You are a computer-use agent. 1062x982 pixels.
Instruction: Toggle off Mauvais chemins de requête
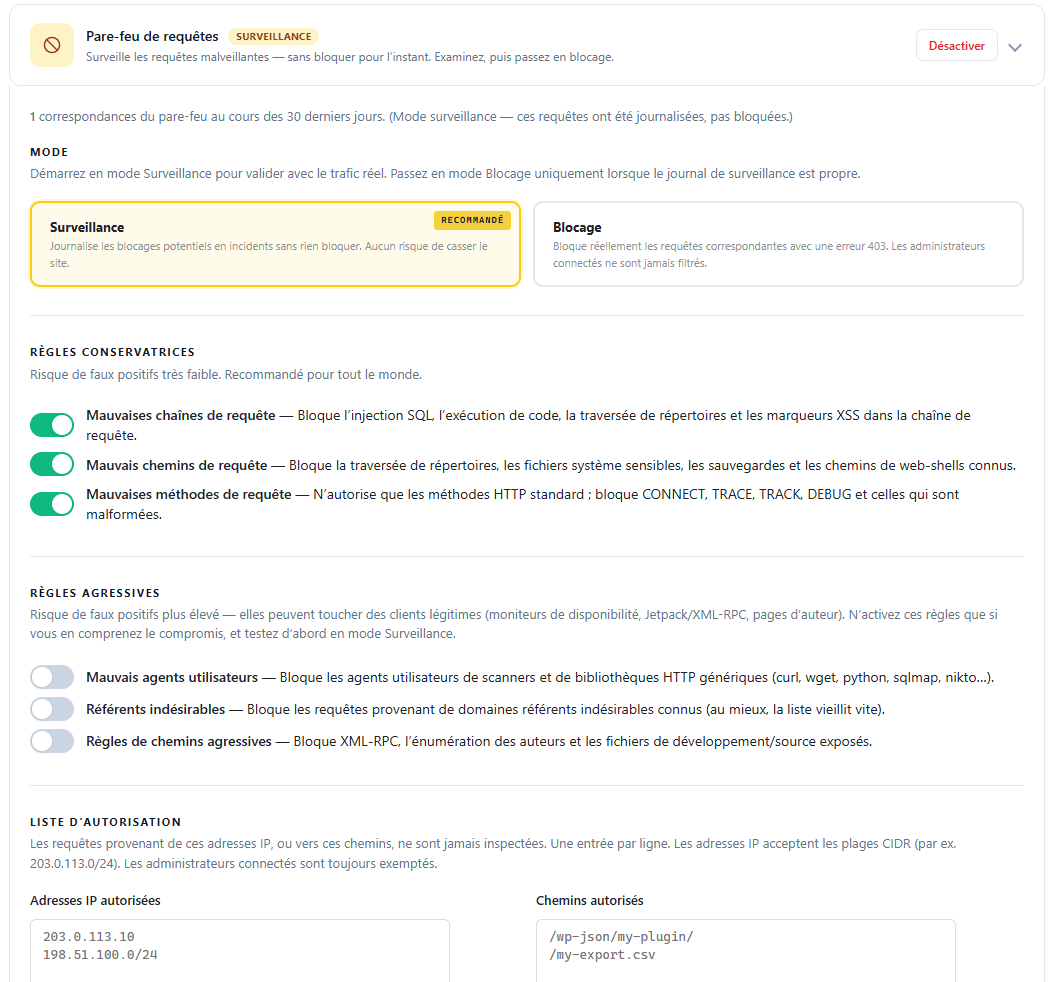click(52, 465)
